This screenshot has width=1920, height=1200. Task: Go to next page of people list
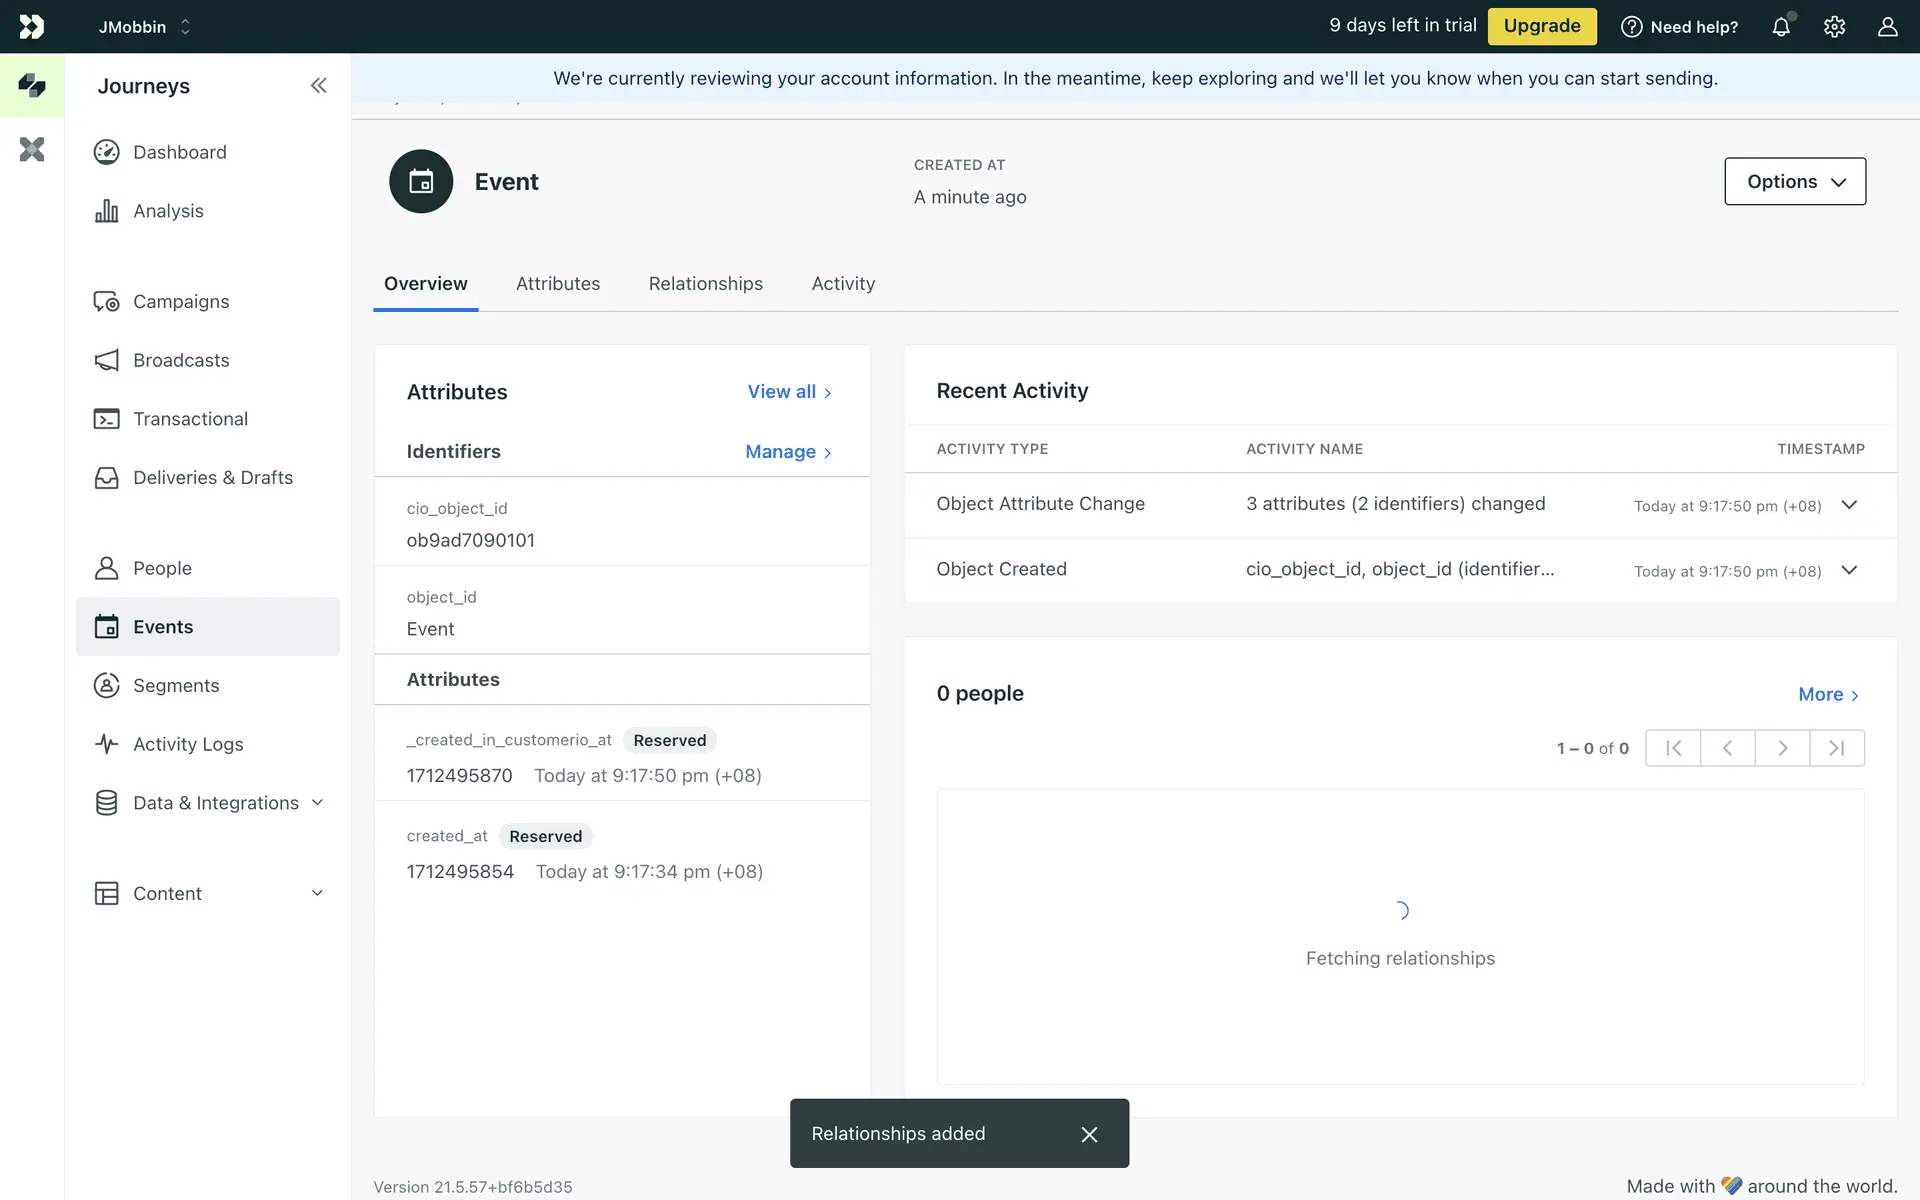point(1782,748)
